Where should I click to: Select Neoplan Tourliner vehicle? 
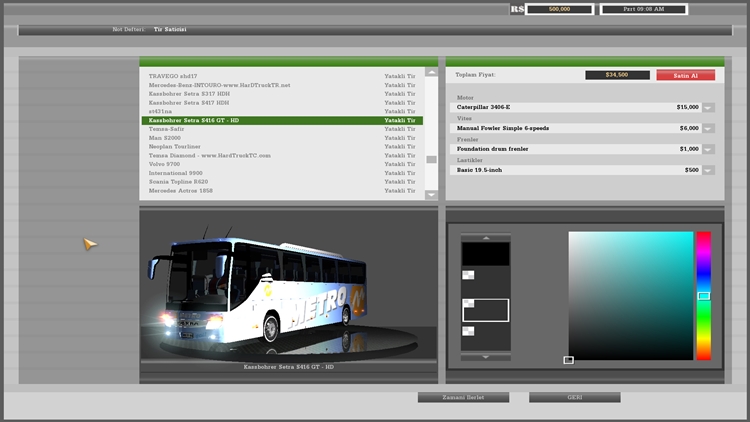pos(282,146)
